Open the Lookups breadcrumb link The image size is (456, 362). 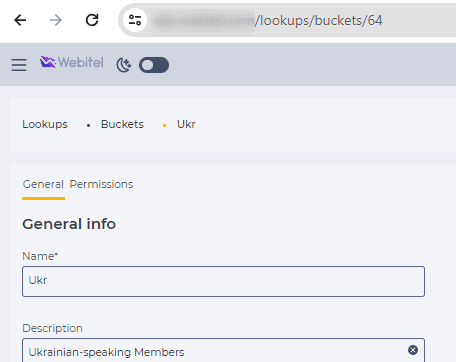point(45,124)
